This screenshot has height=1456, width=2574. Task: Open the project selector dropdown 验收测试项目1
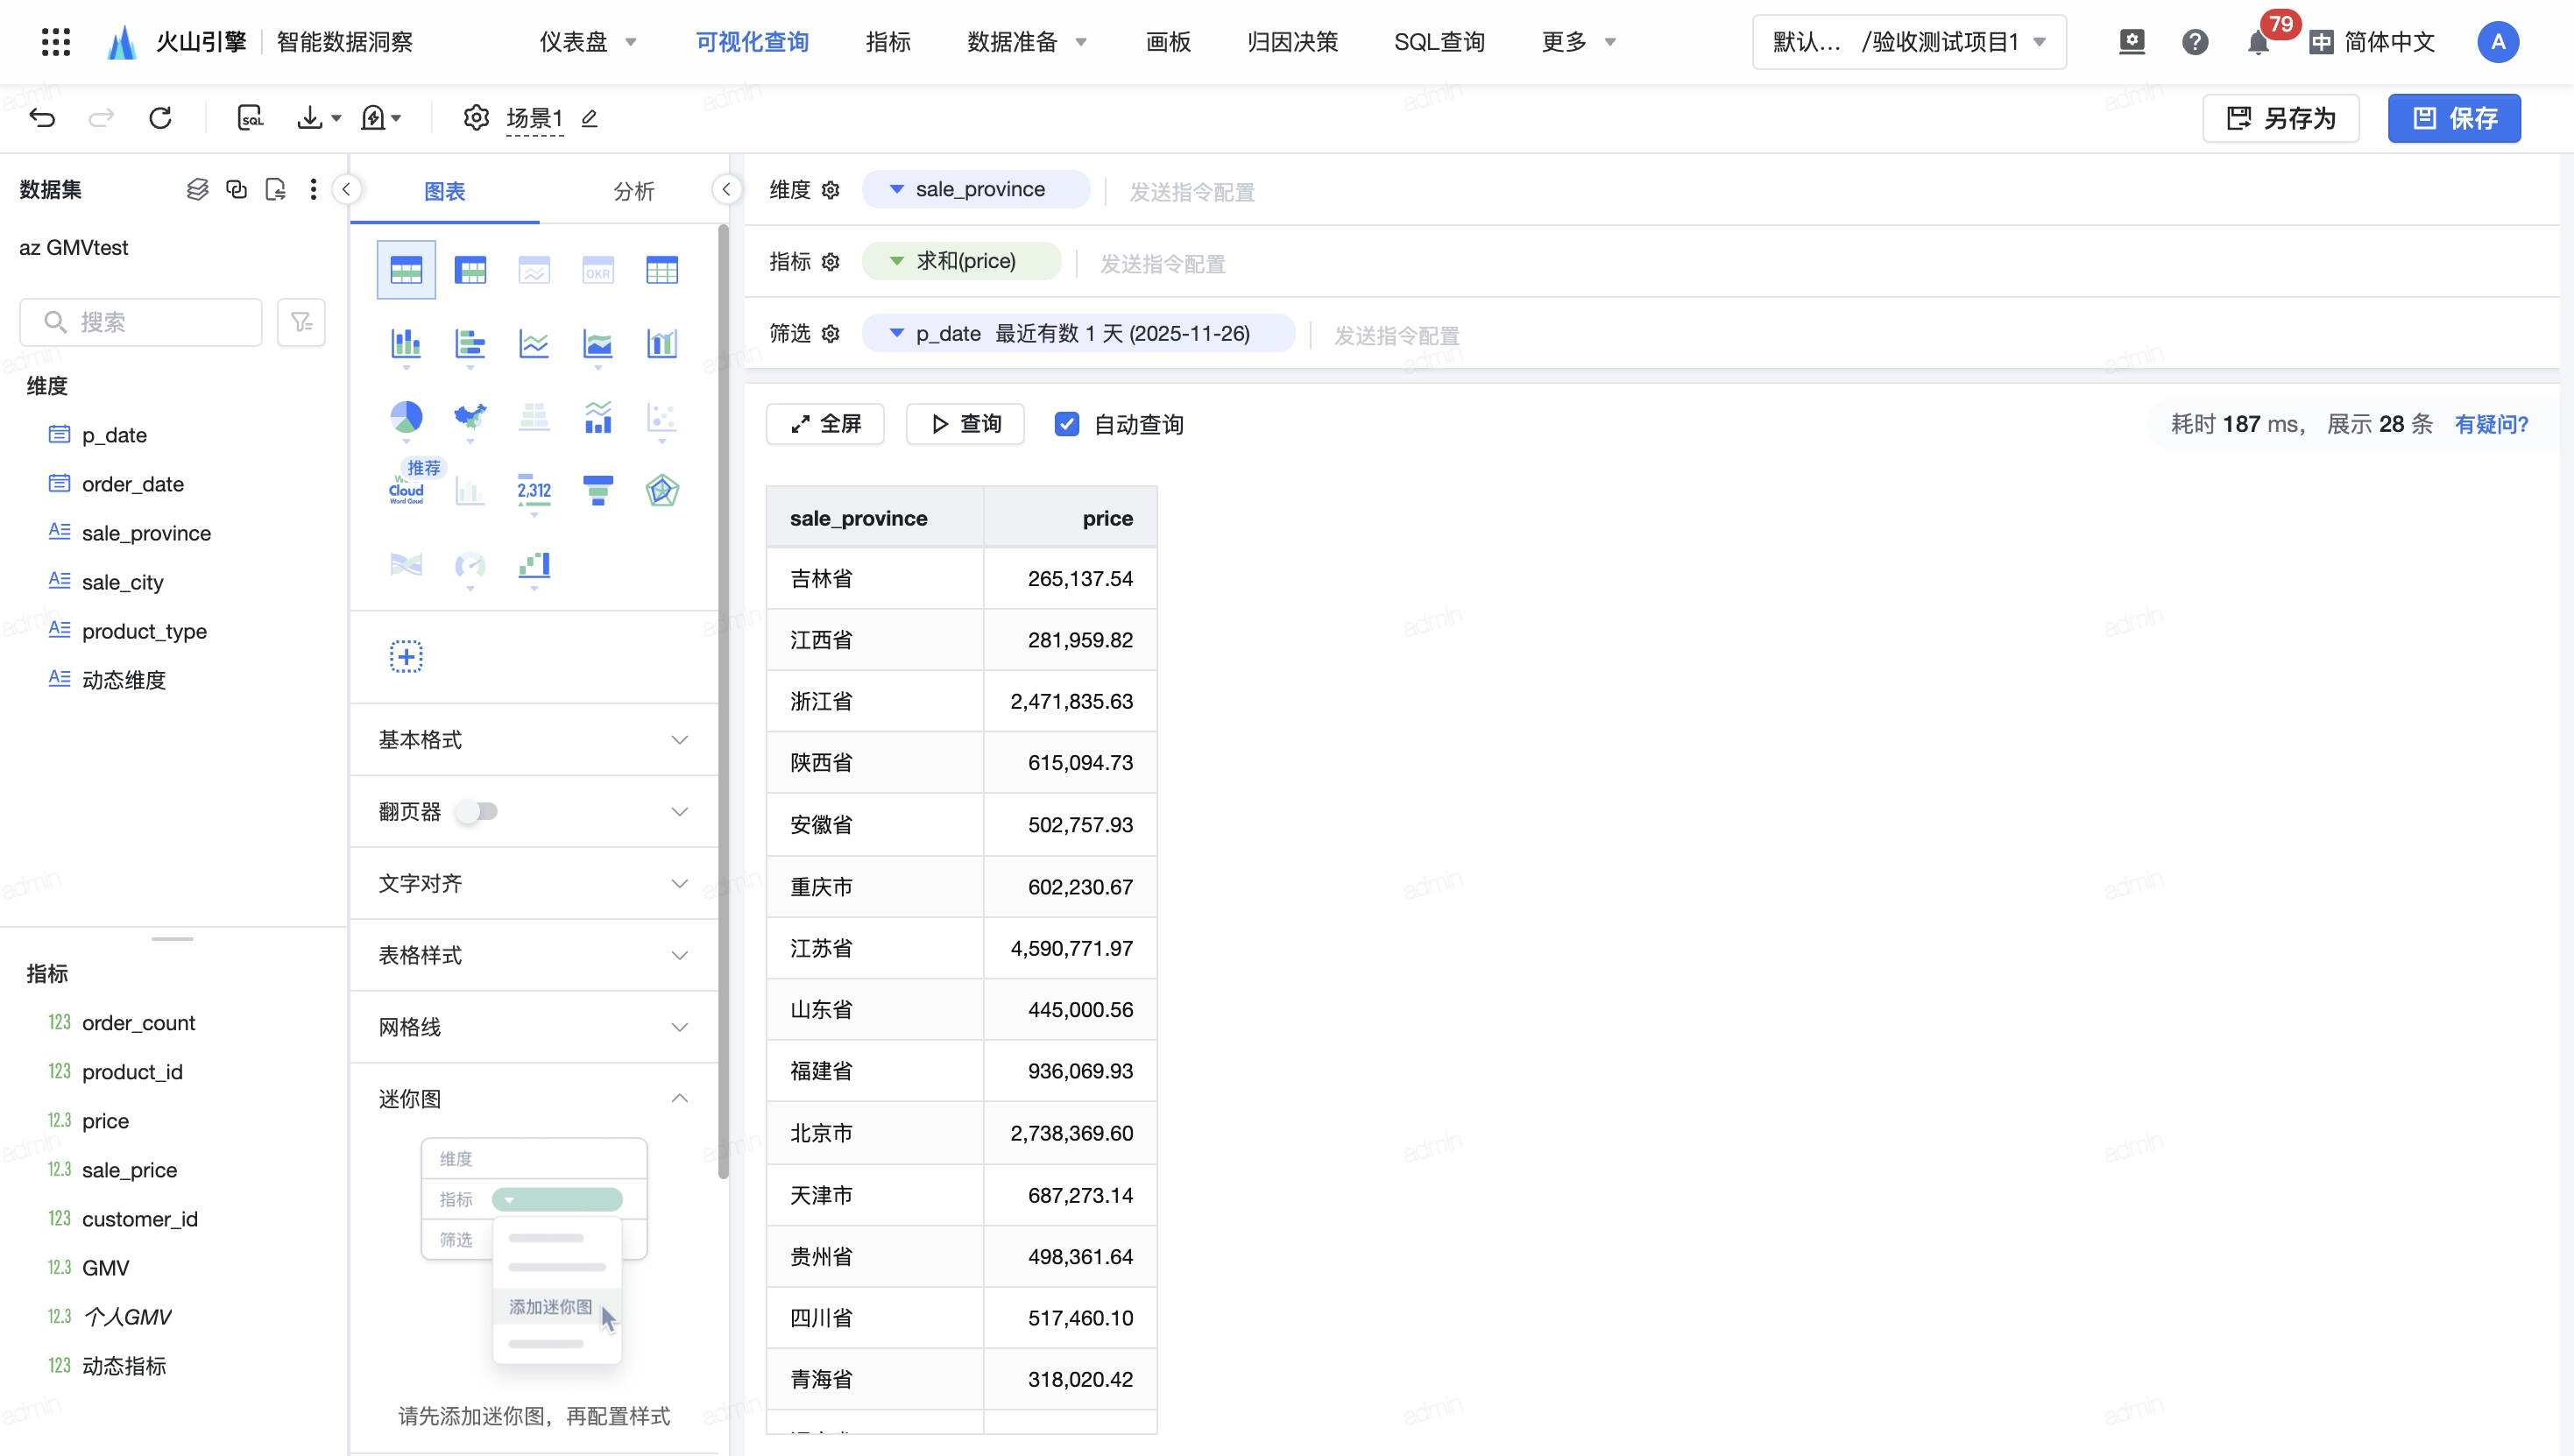[1908, 42]
